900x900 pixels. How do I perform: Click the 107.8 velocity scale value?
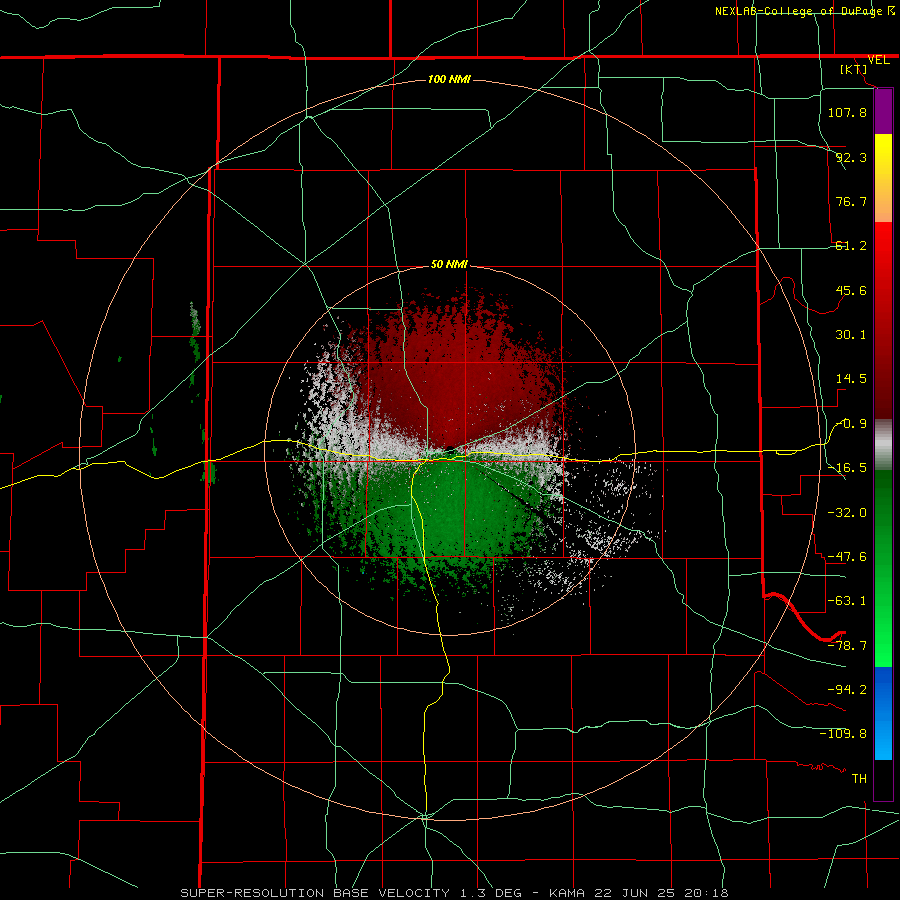pyautogui.click(x=847, y=112)
